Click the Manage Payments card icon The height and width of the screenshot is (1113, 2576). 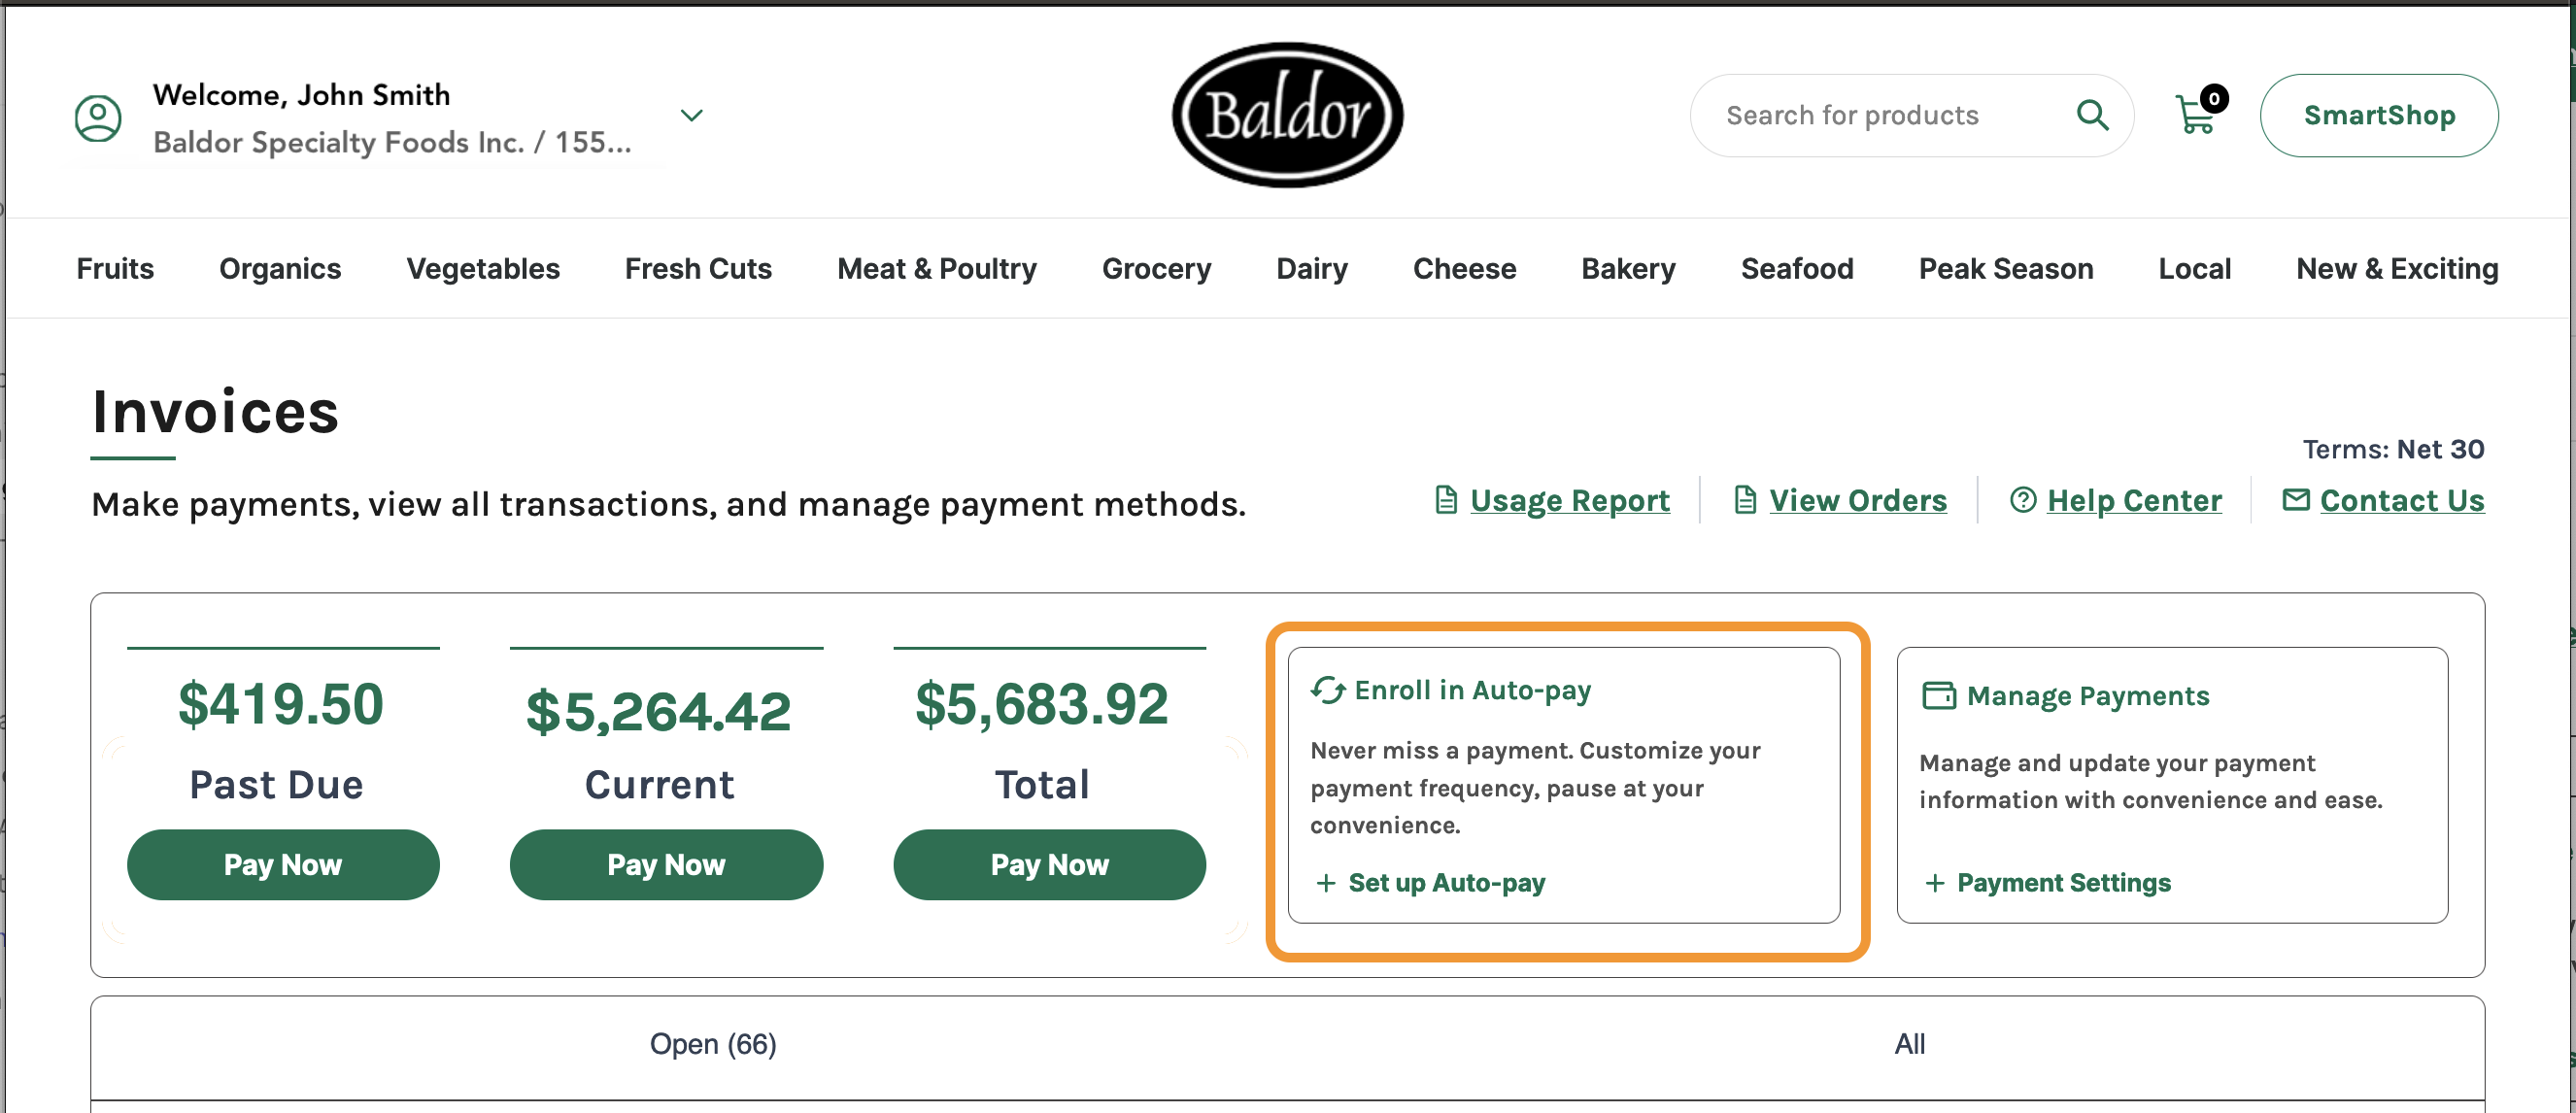point(1938,695)
